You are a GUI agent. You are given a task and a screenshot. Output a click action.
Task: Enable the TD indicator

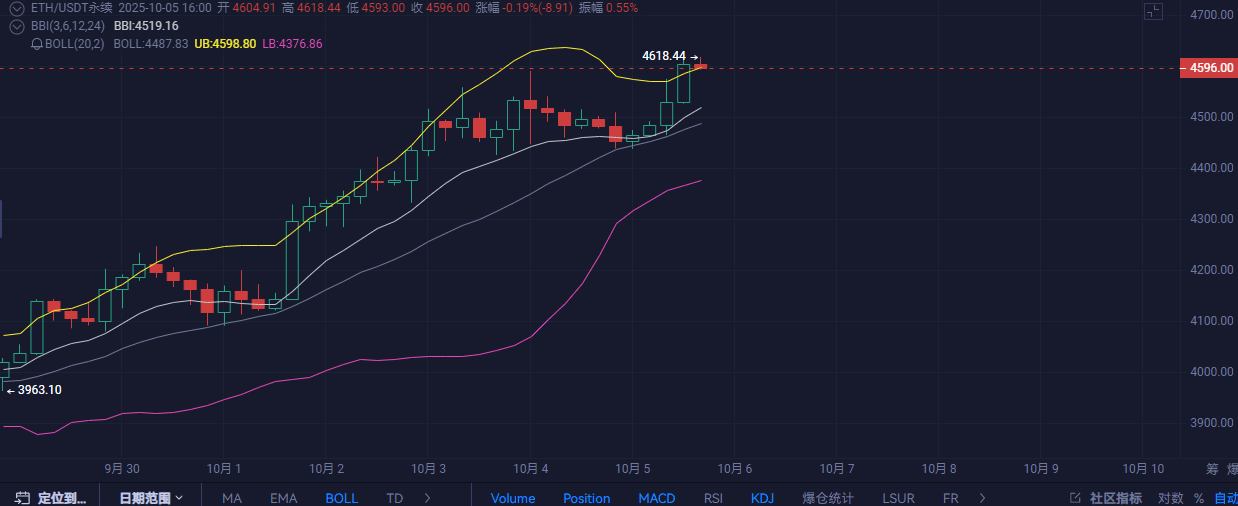394,498
